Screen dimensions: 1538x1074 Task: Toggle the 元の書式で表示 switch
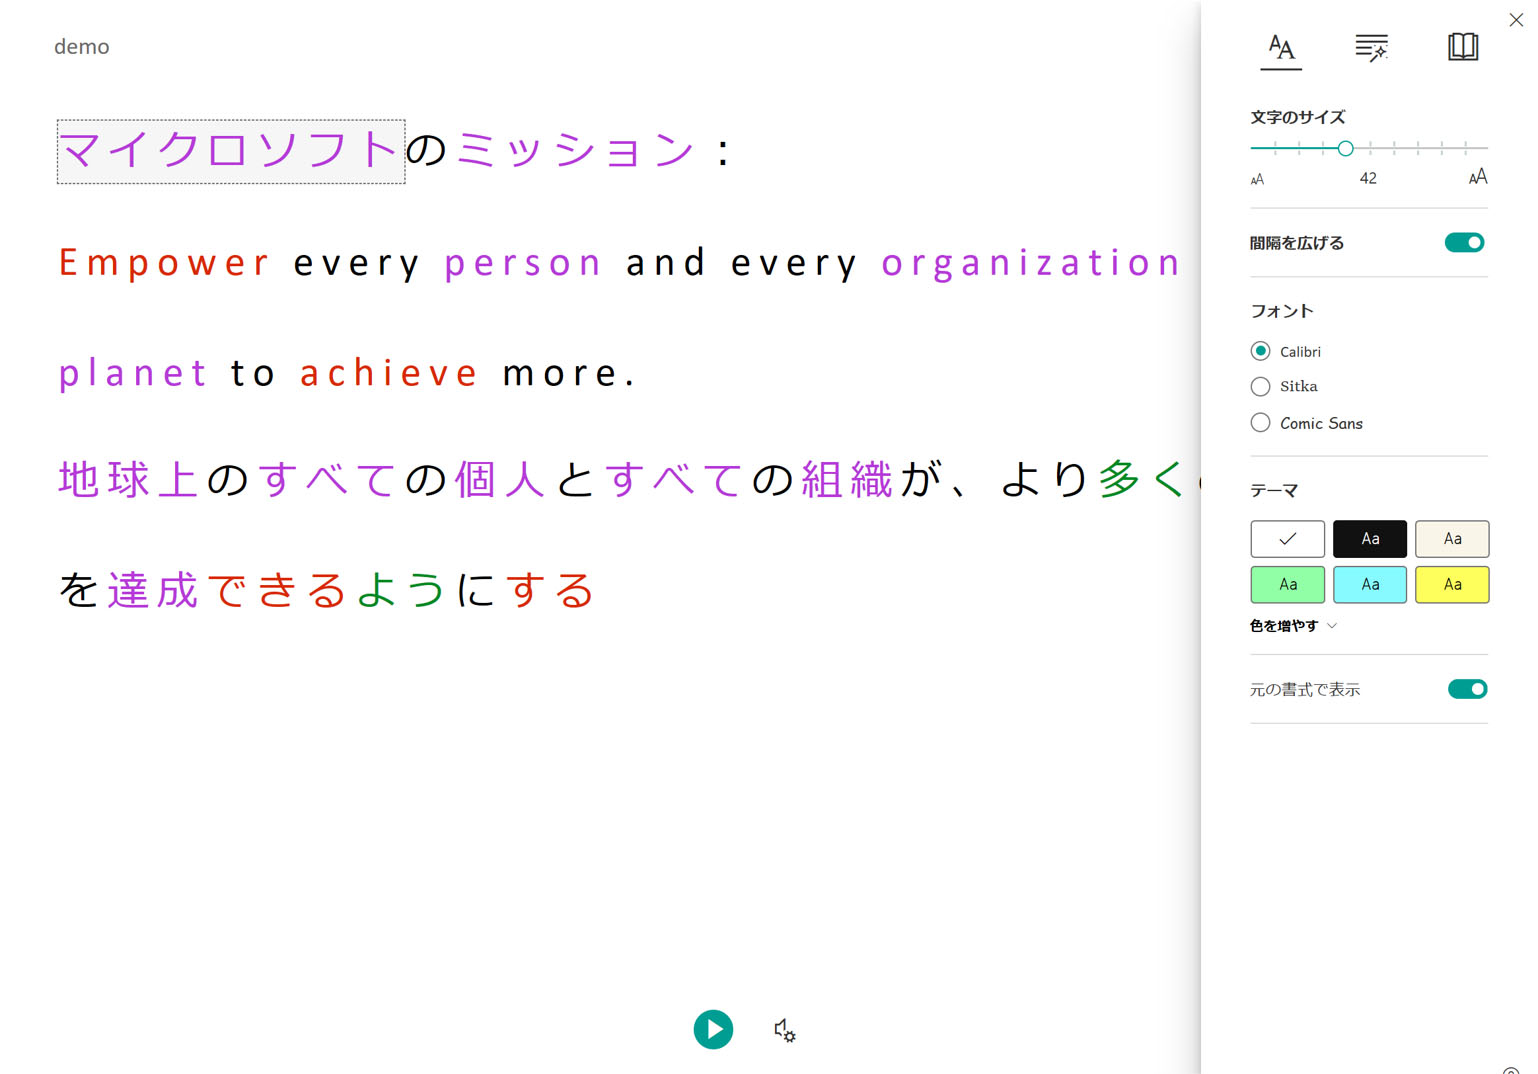[x=1467, y=689]
